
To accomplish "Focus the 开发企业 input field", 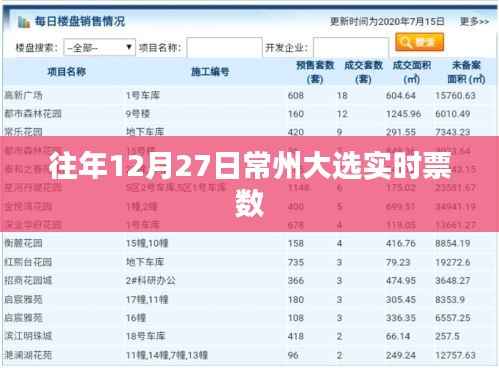I will tap(351, 48).
